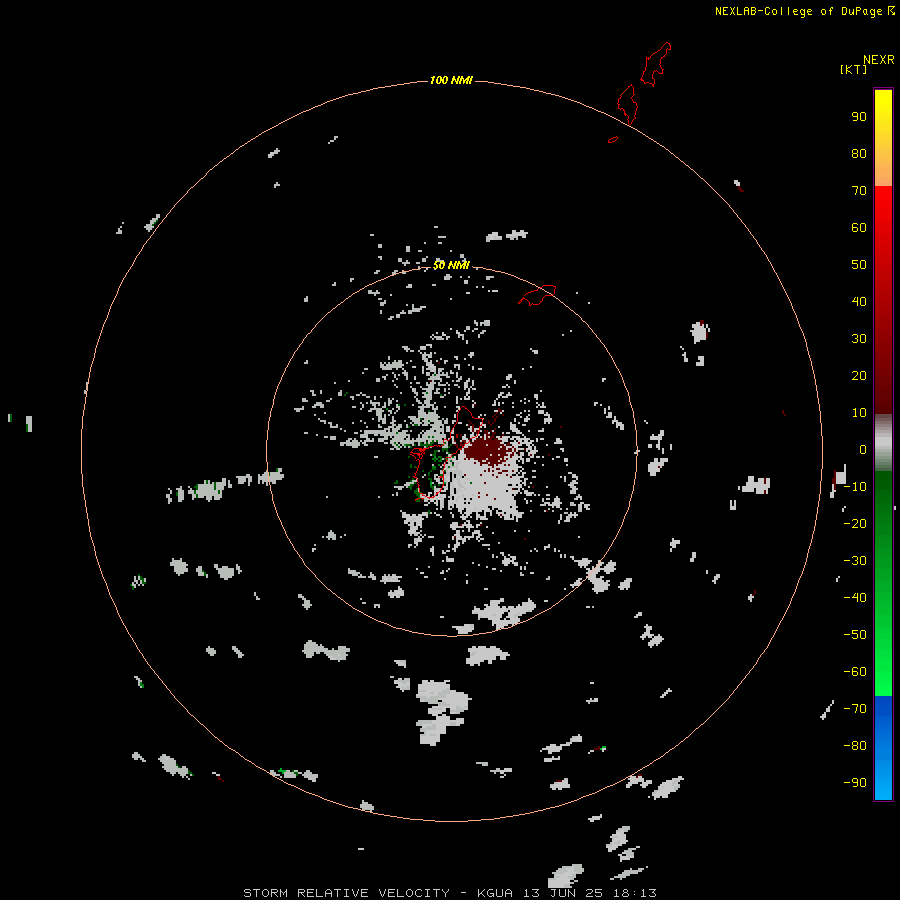Click the red Guam island outline at center
The height and width of the screenshot is (900, 900).
[x=447, y=453]
